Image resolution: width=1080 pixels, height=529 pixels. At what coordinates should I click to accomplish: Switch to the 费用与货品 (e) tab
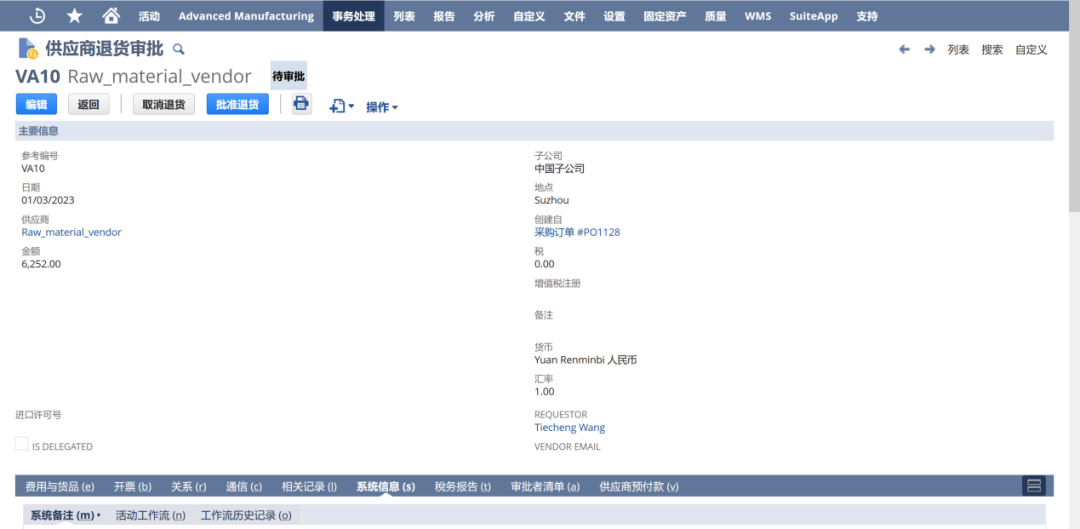[60, 486]
